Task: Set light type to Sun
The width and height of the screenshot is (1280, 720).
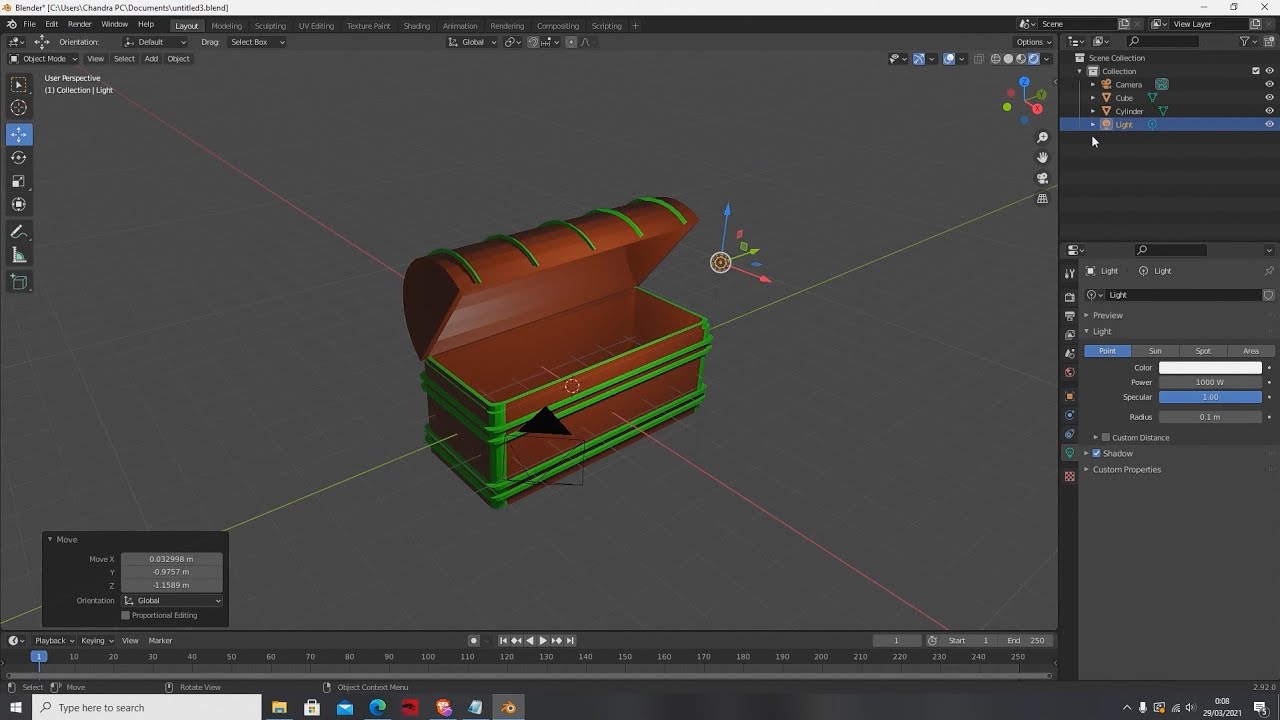Action: click(x=1155, y=351)
